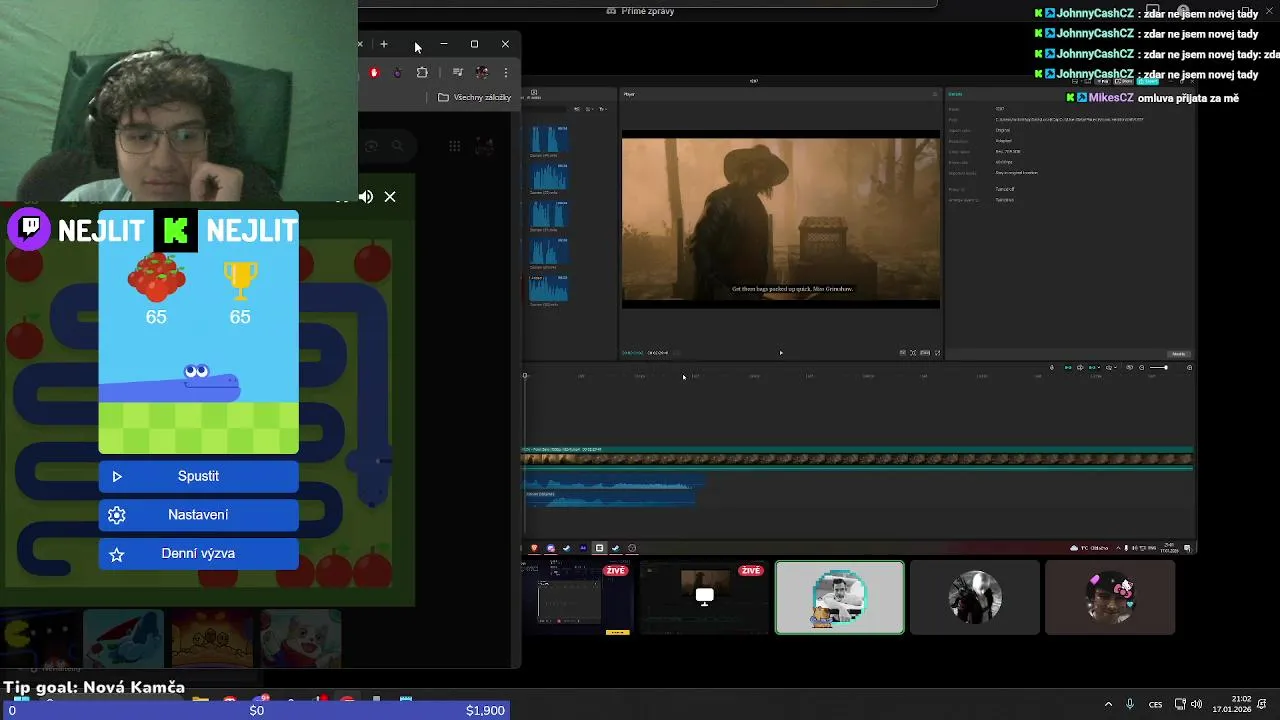Adjust the timeline zoom slider
Viewport: 1280px width, 720px height.
coord(1158,367)
